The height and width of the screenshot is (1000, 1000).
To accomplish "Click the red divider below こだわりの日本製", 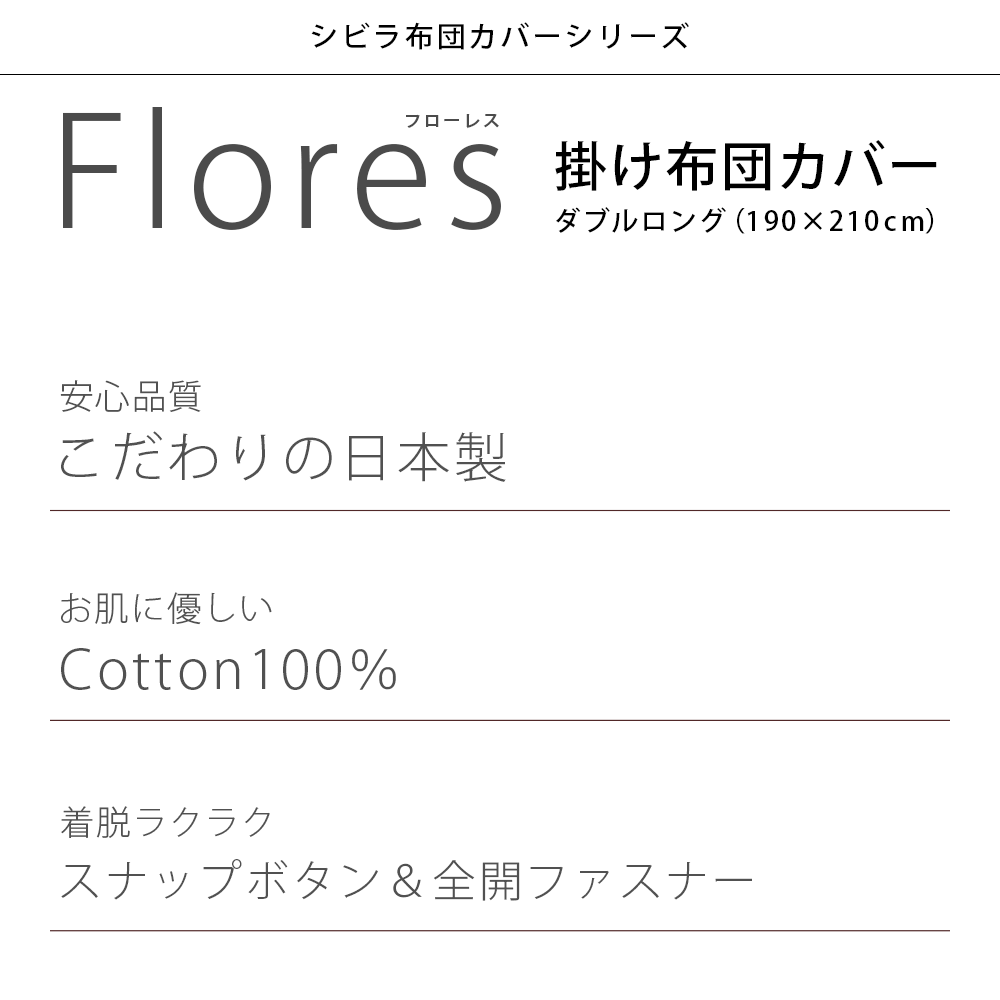I will pos(500,511).
